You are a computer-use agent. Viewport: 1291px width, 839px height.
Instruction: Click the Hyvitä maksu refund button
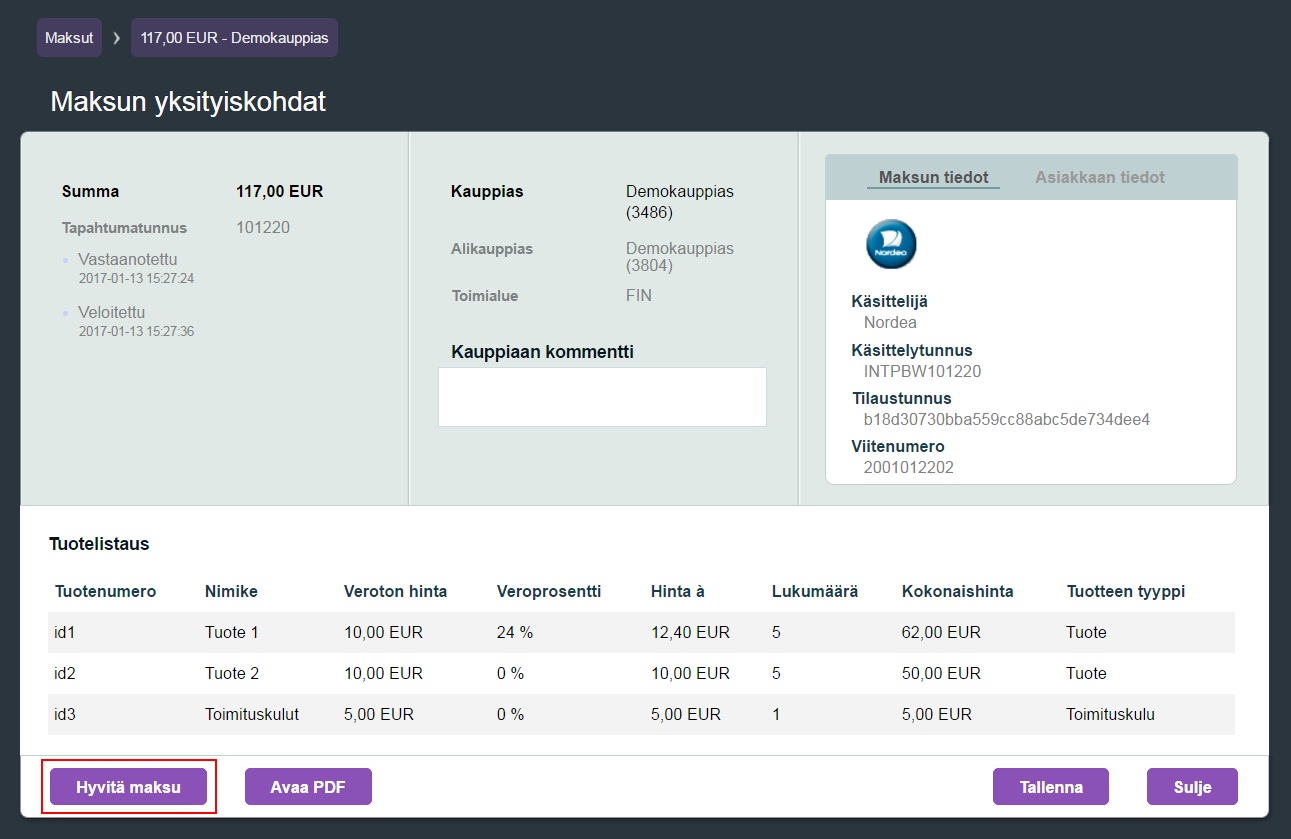coord(128,787)
